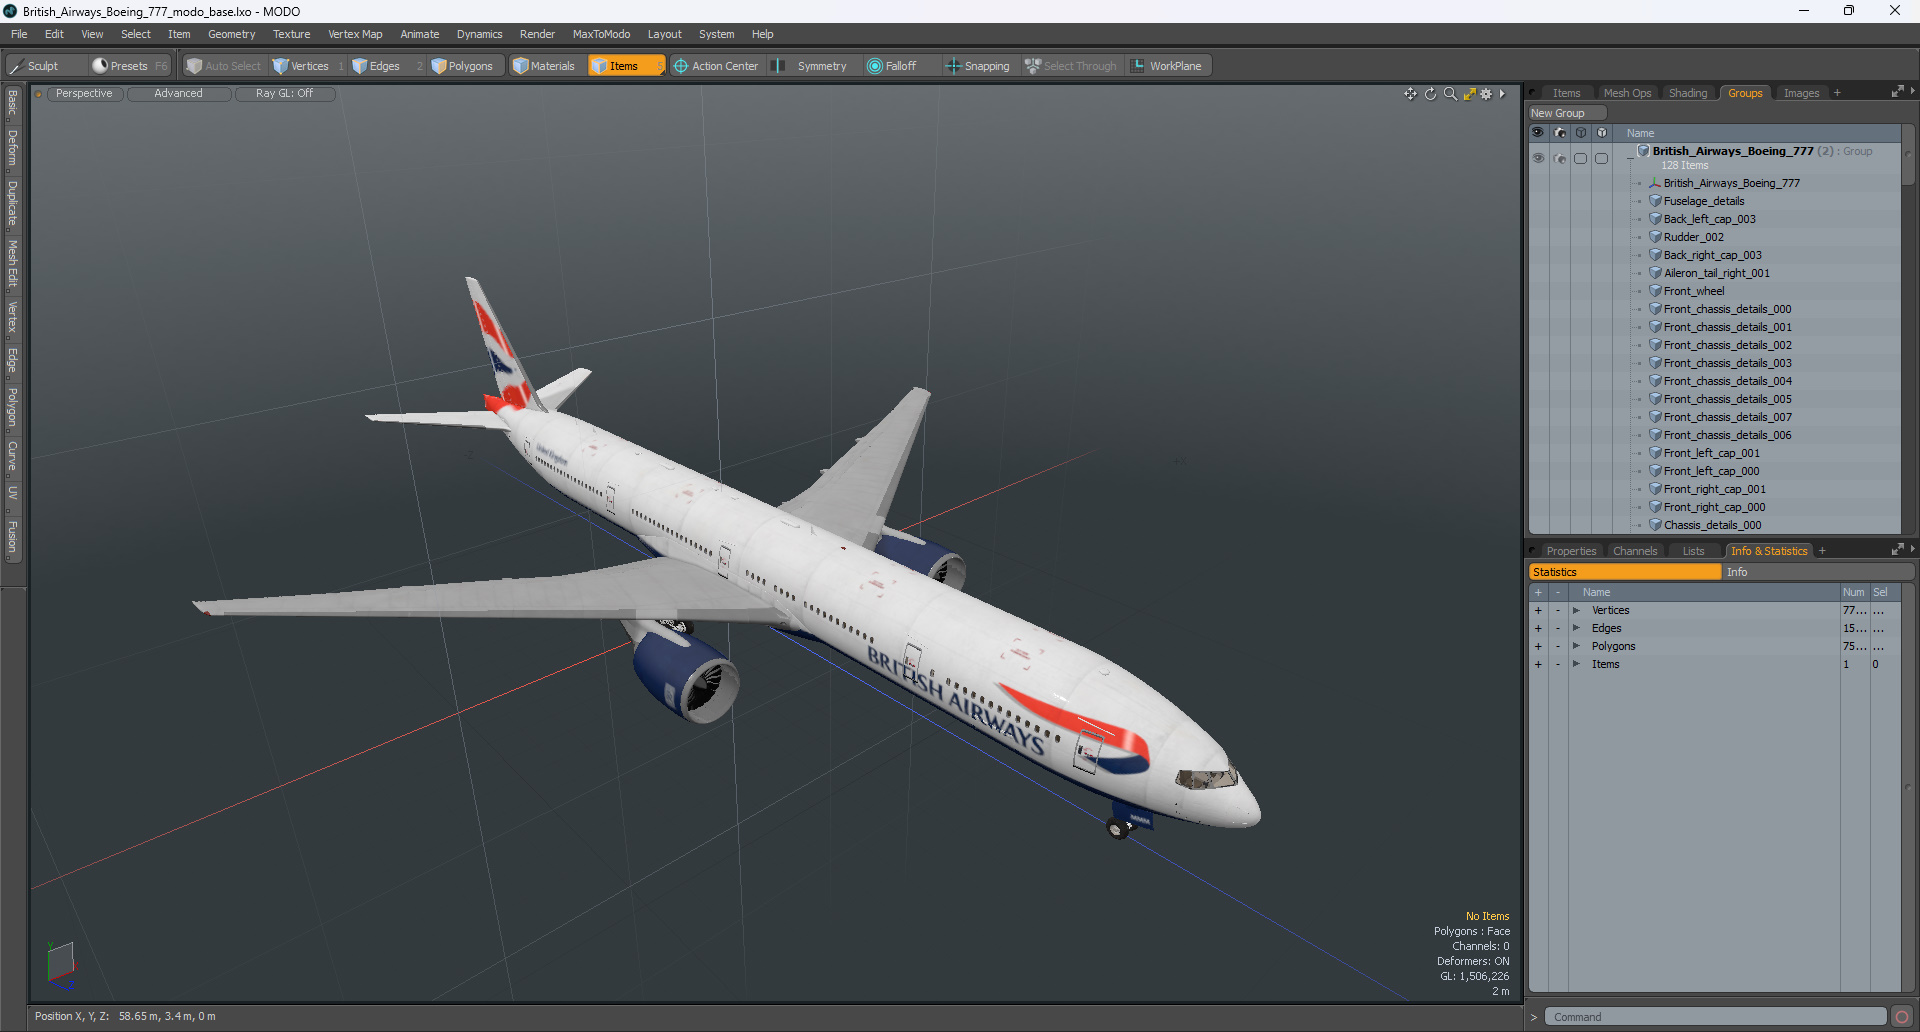Click the Command input field

(x=1715, y=1017)
